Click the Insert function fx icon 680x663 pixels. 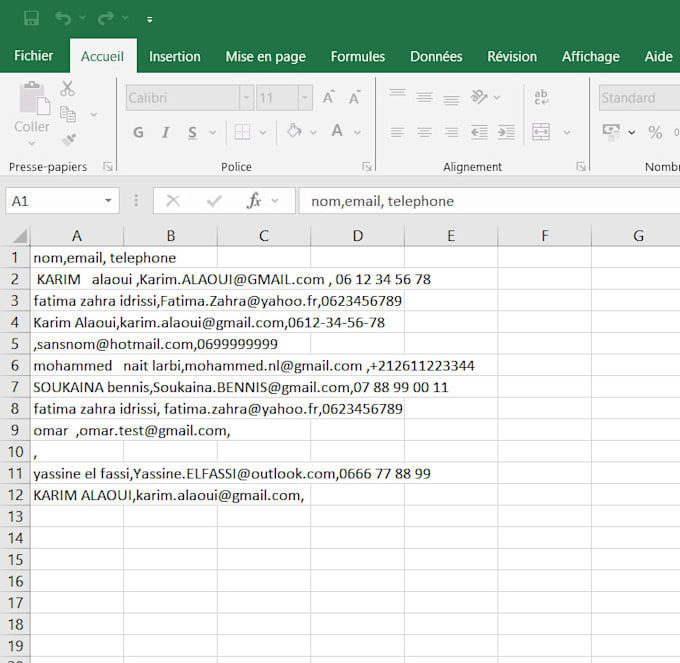[254, 201]
